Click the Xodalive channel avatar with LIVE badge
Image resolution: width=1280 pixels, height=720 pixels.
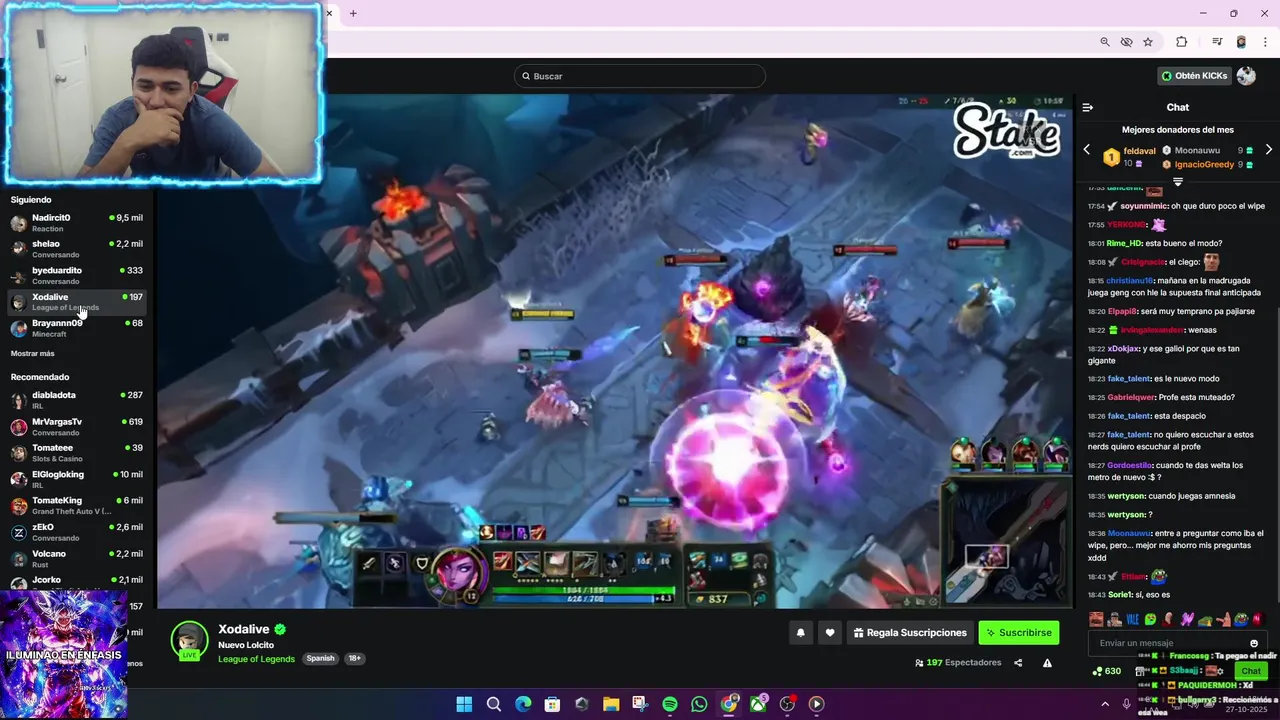click(x=189, y=641)
